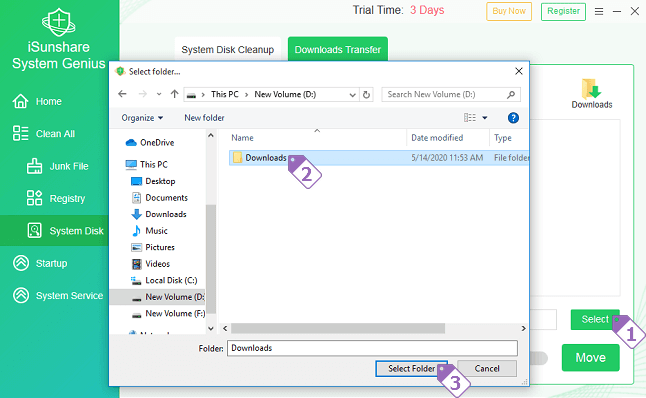Open System Service section

pos(69,296)
